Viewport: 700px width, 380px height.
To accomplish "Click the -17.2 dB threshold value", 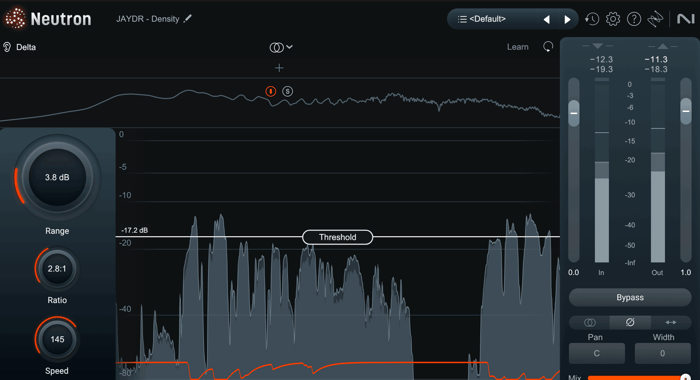I will point(134,230).
